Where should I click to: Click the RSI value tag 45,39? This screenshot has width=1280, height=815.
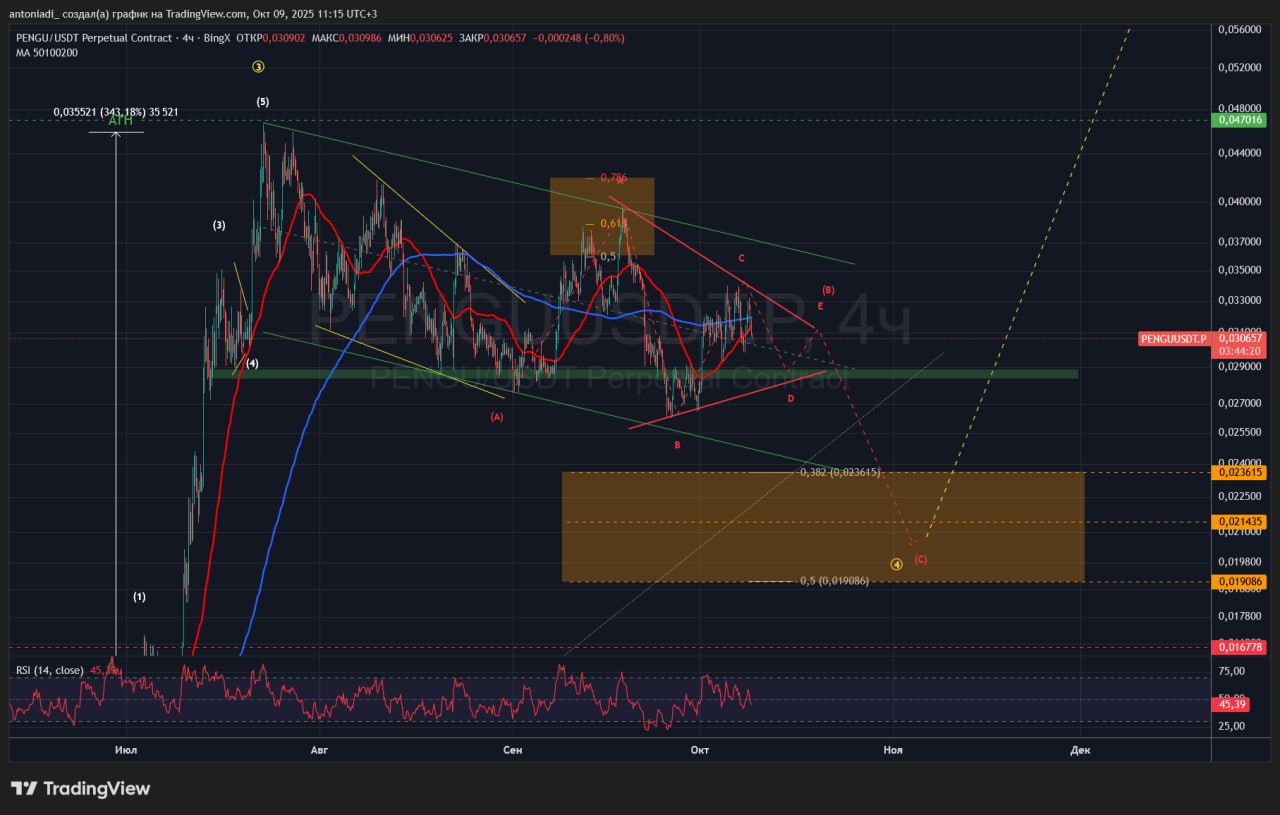coord(1232,704)
